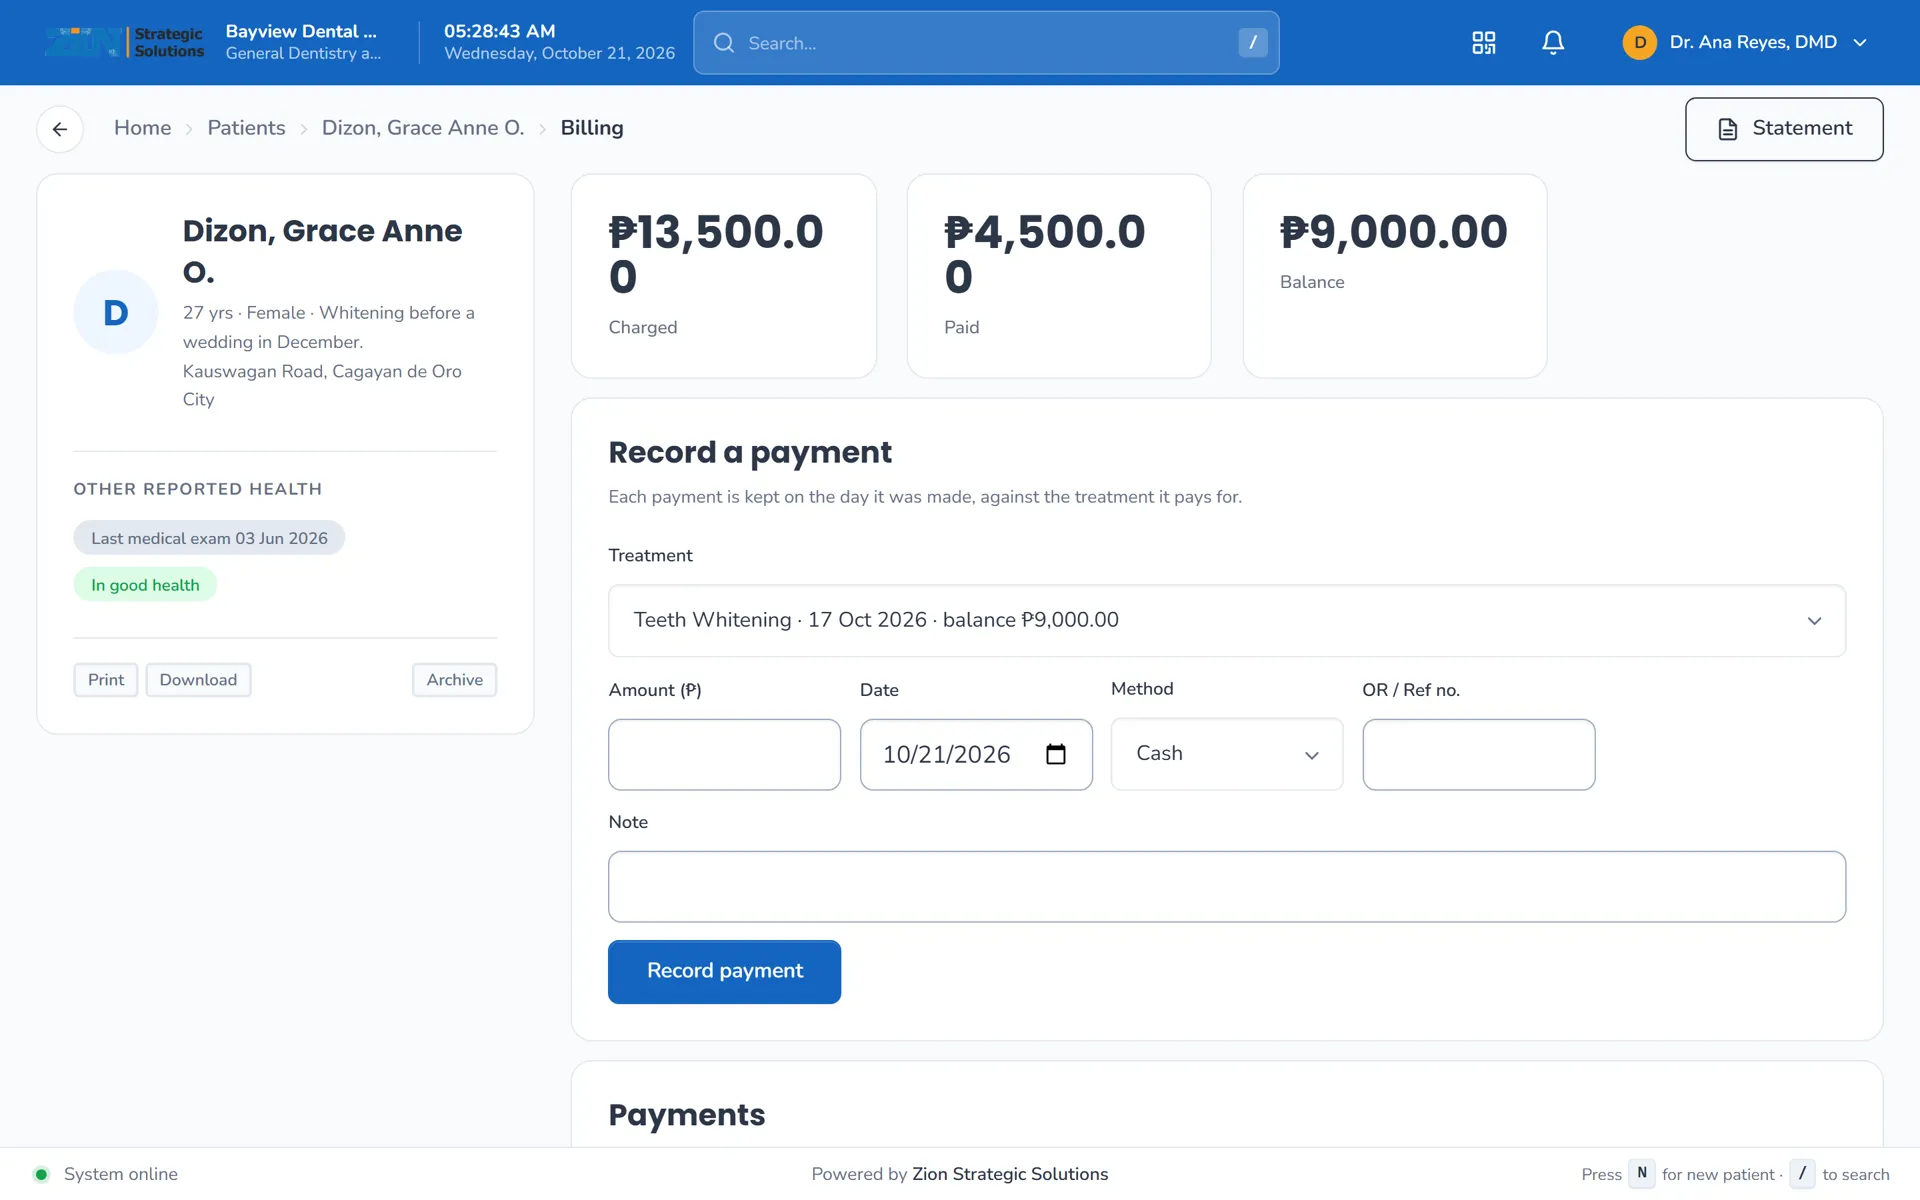Screen dimensions: 1920x1200
Task: Click the ₱13,500.00 Charged card
Action: click(724, 276)
